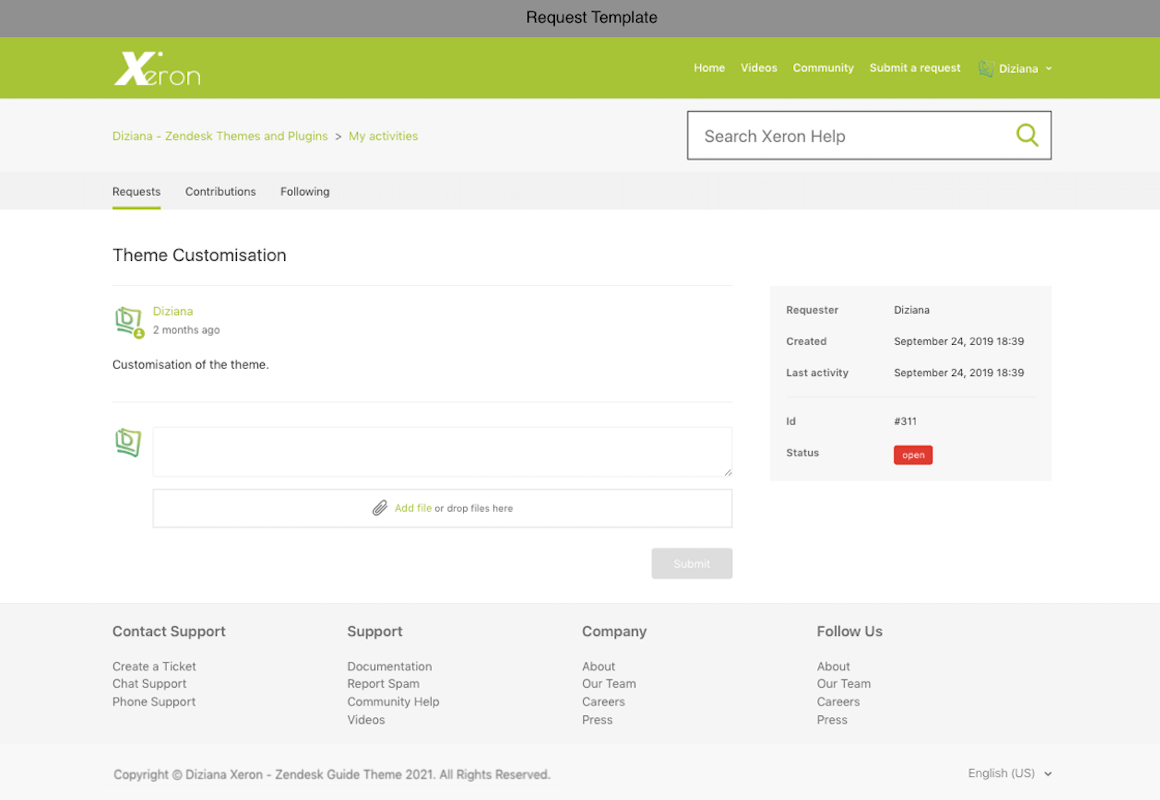Go to Videos in the header menu

click(x=758, y=68)
